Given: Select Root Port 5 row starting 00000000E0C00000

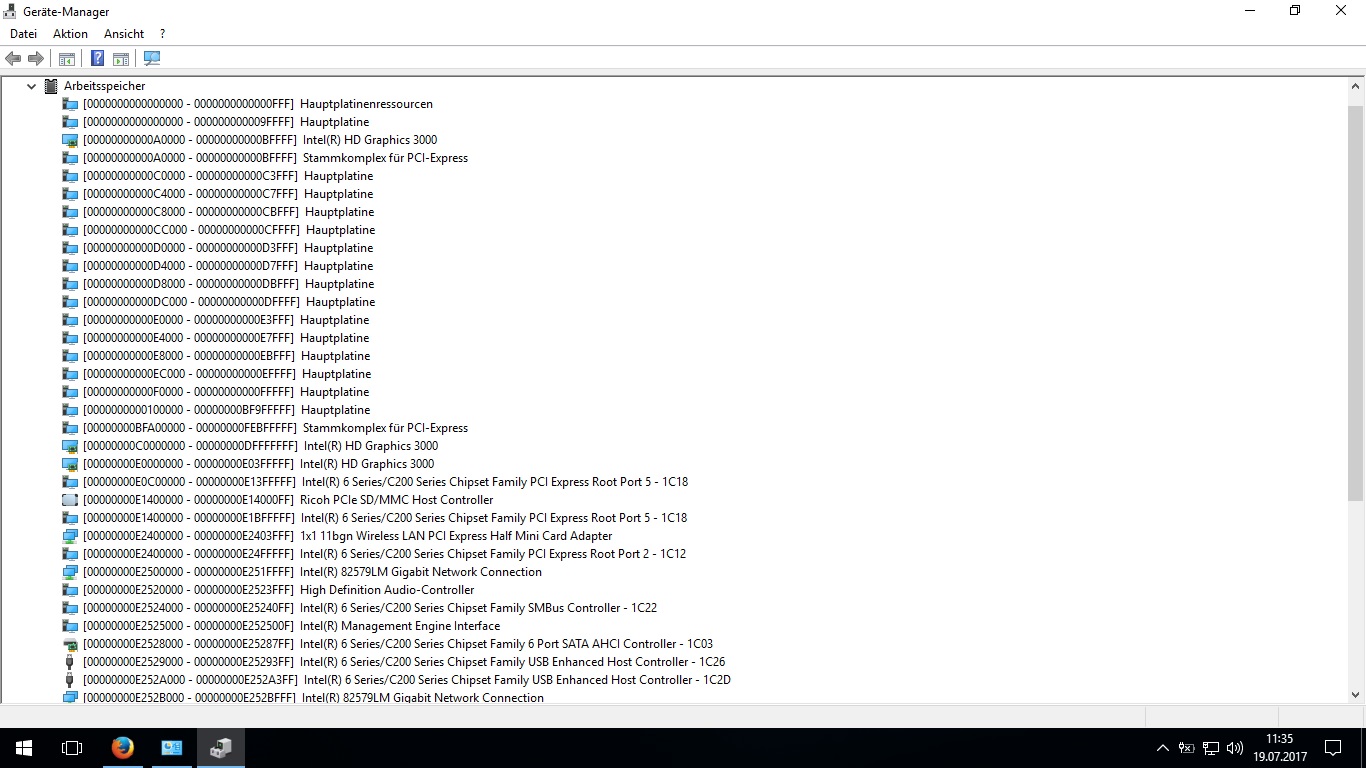Looking at the screenshot, I should tap(386, 482).
